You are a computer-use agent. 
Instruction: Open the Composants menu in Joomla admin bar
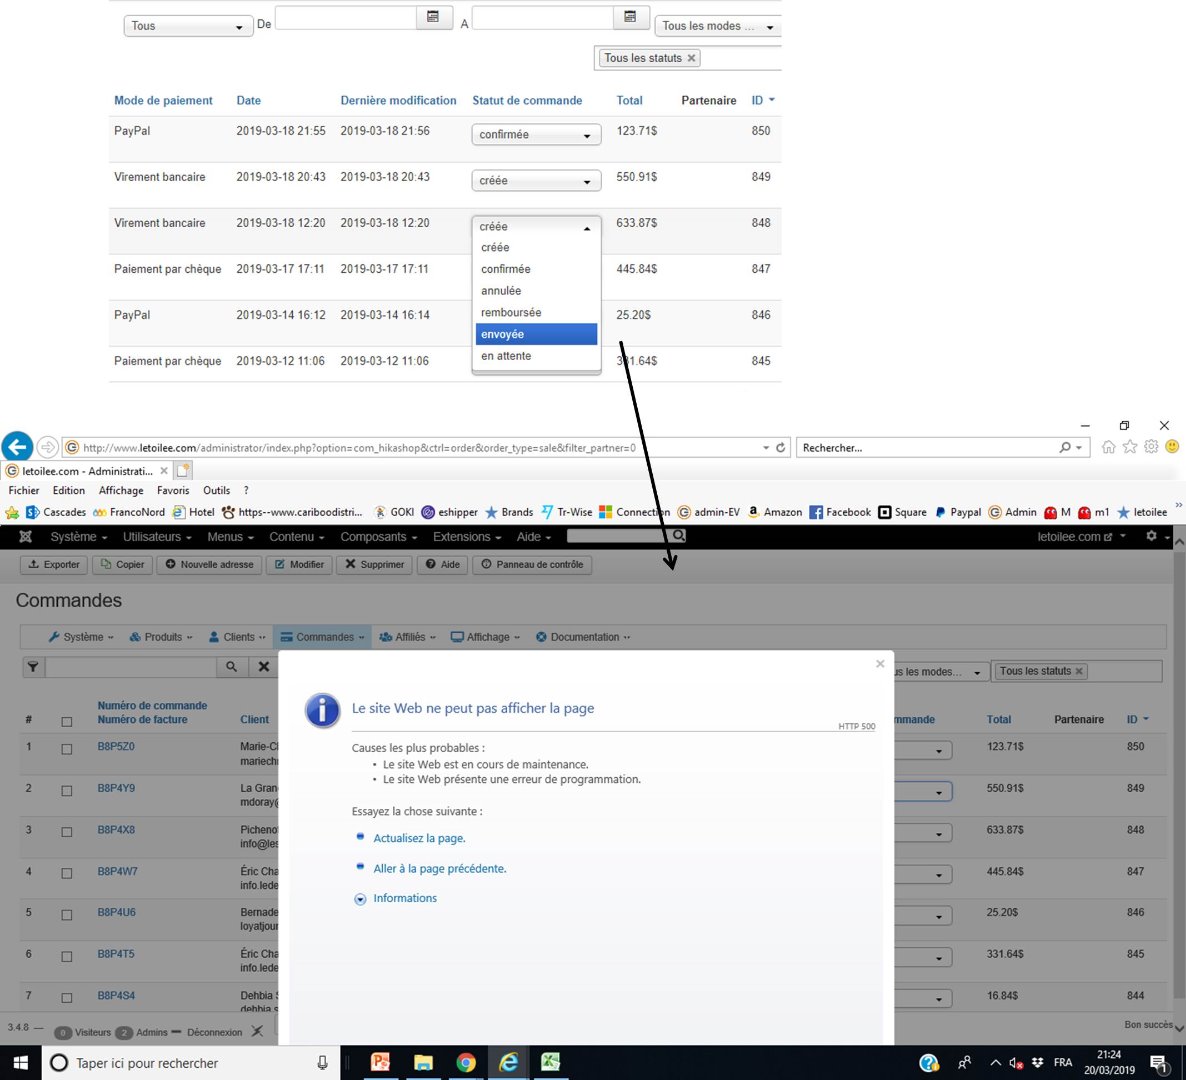pos(378,536)
